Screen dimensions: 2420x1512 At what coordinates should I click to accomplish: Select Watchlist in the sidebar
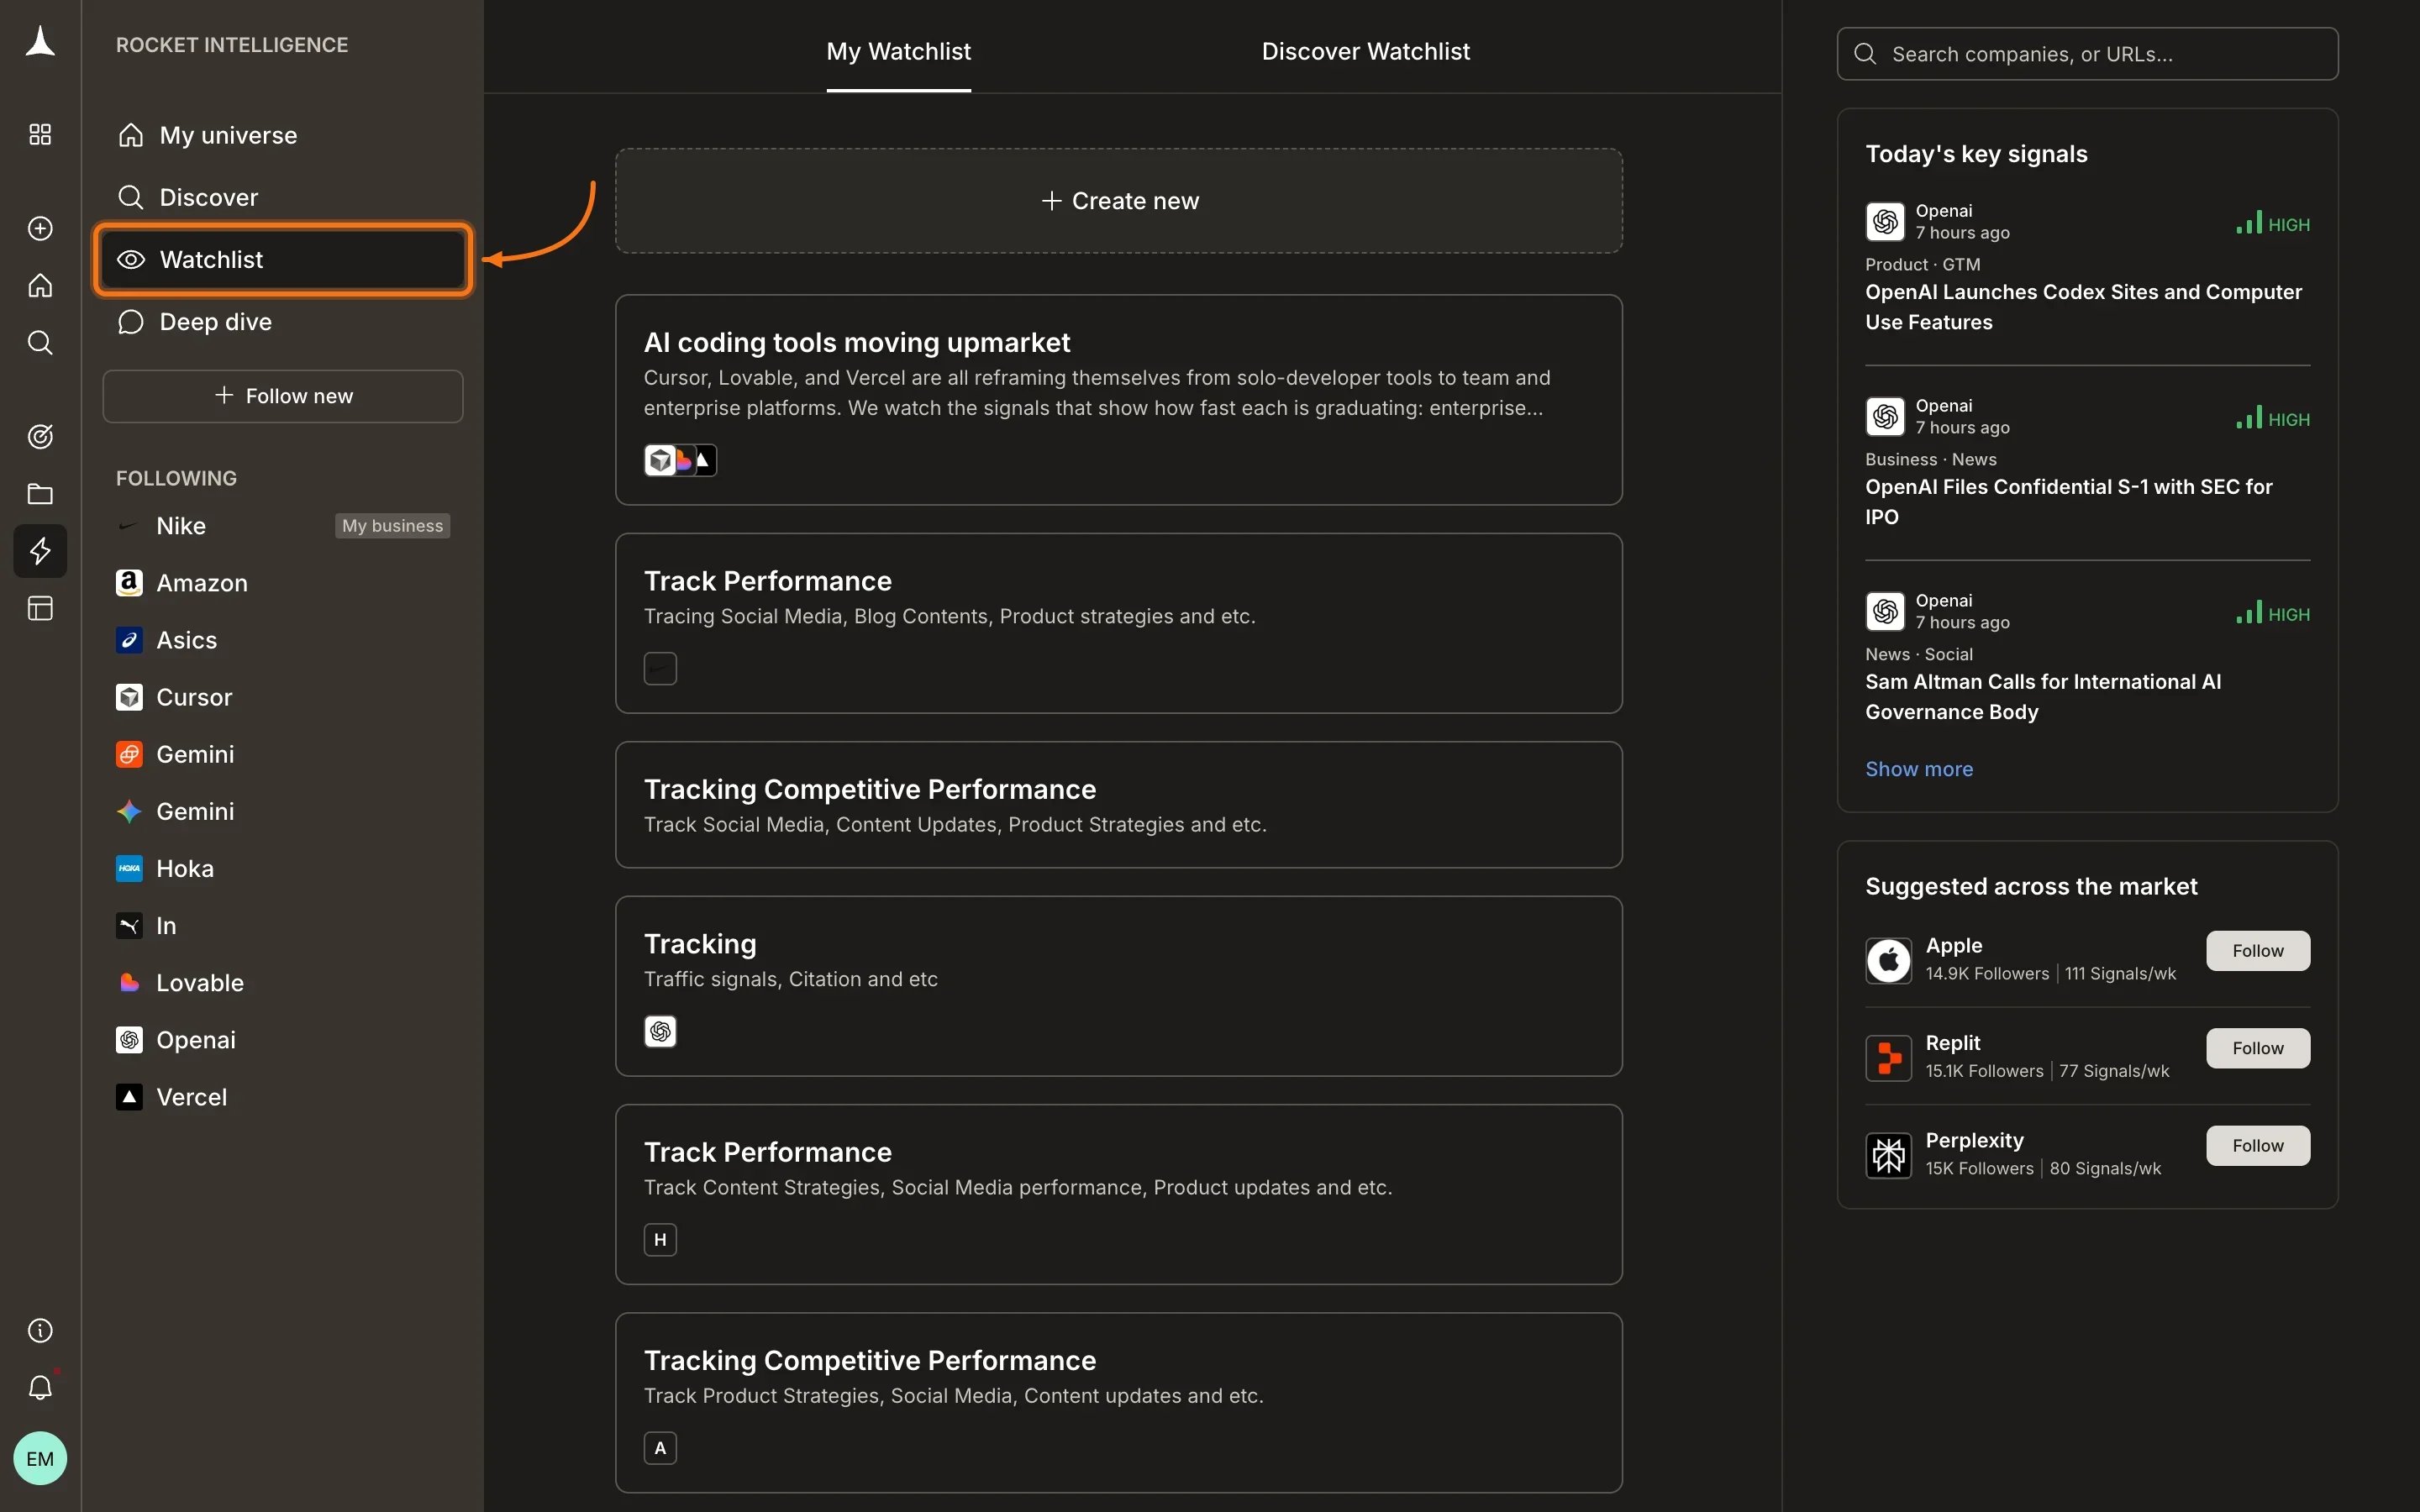(x=283, y=259)
